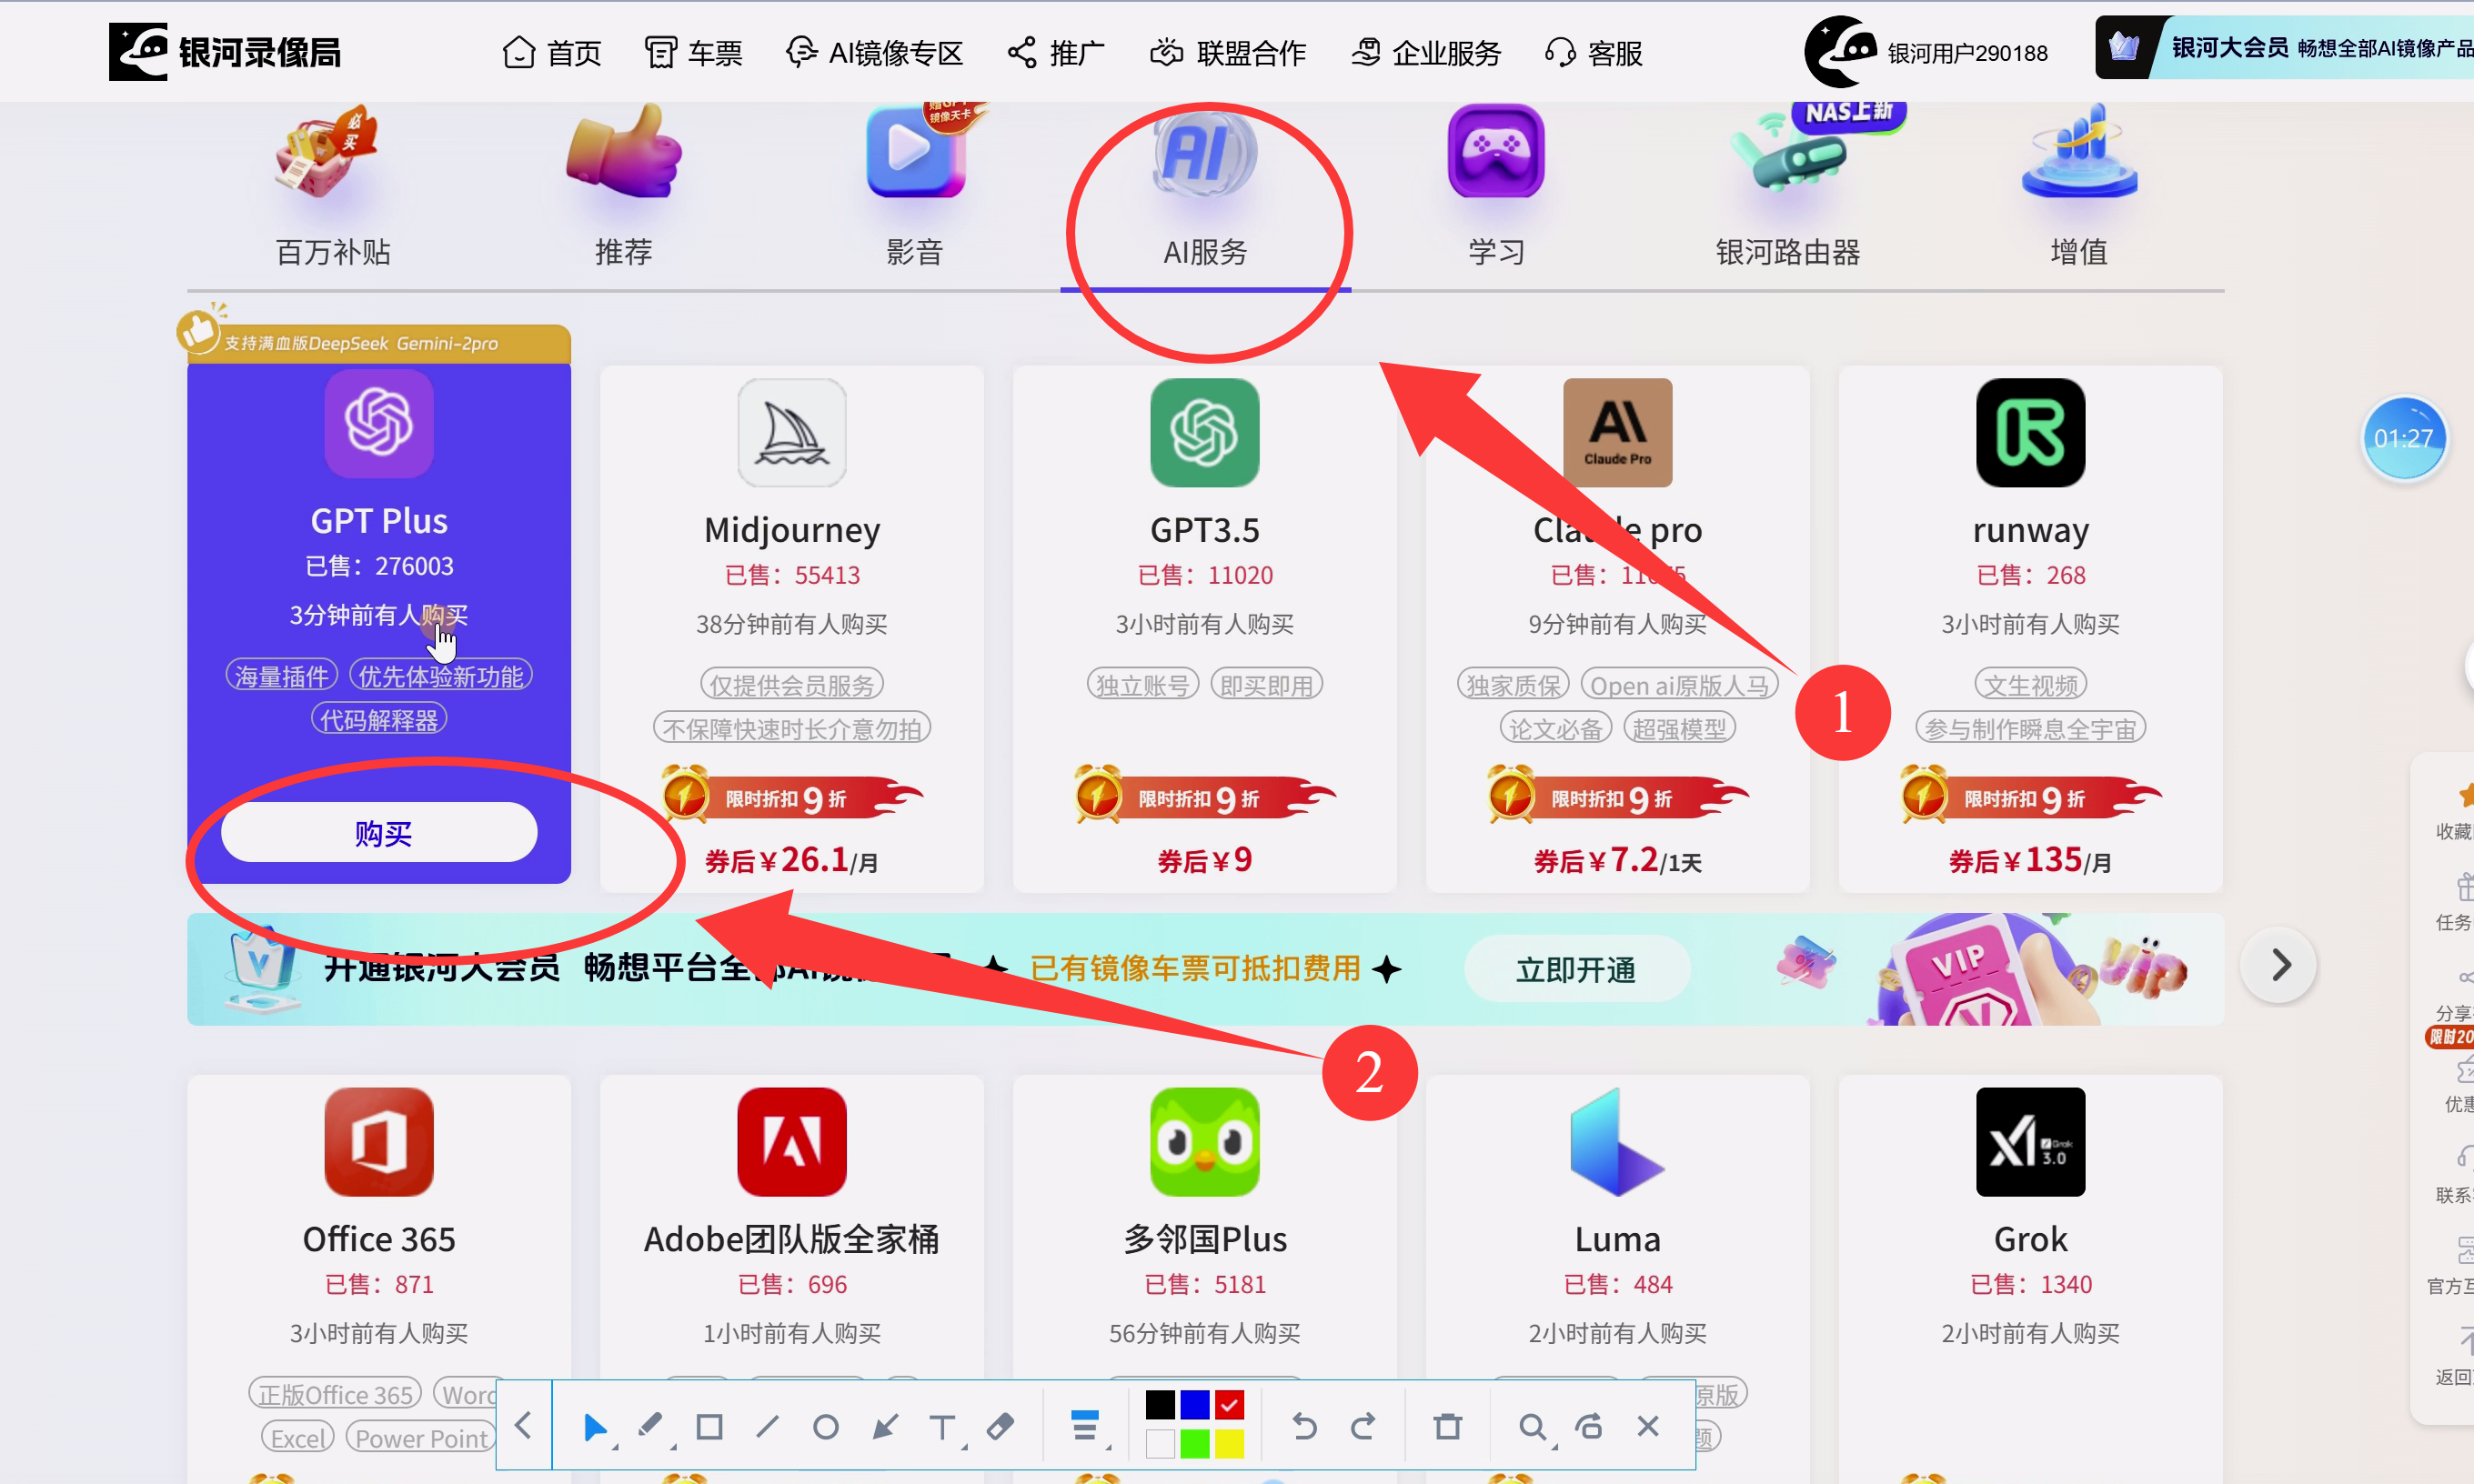Click the magnifier zoom tool

click(x=1532, y=1427)
